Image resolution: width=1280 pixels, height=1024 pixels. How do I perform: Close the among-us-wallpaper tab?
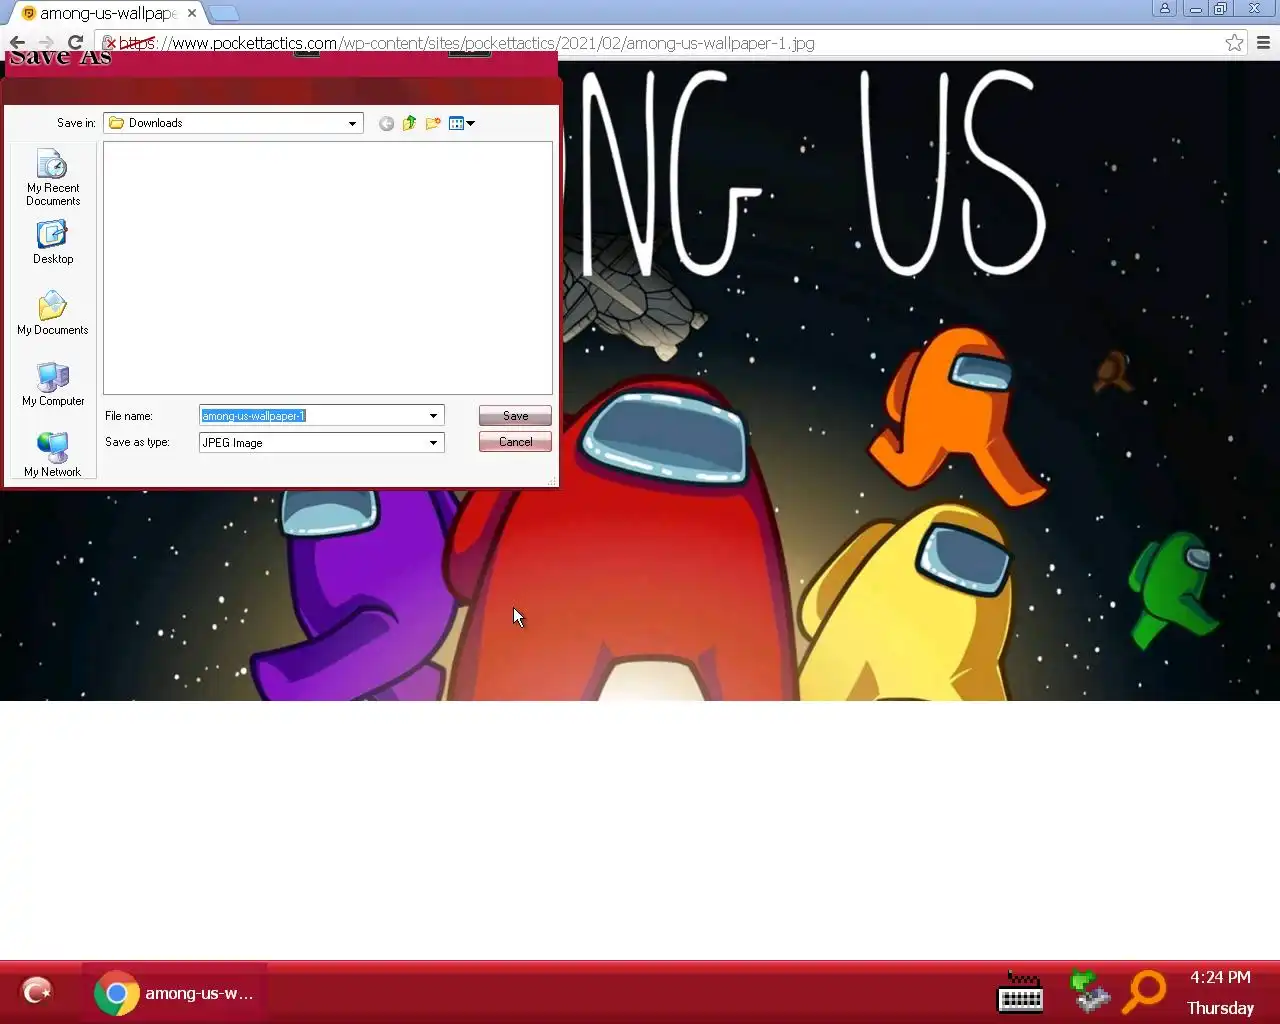[192, 13]
